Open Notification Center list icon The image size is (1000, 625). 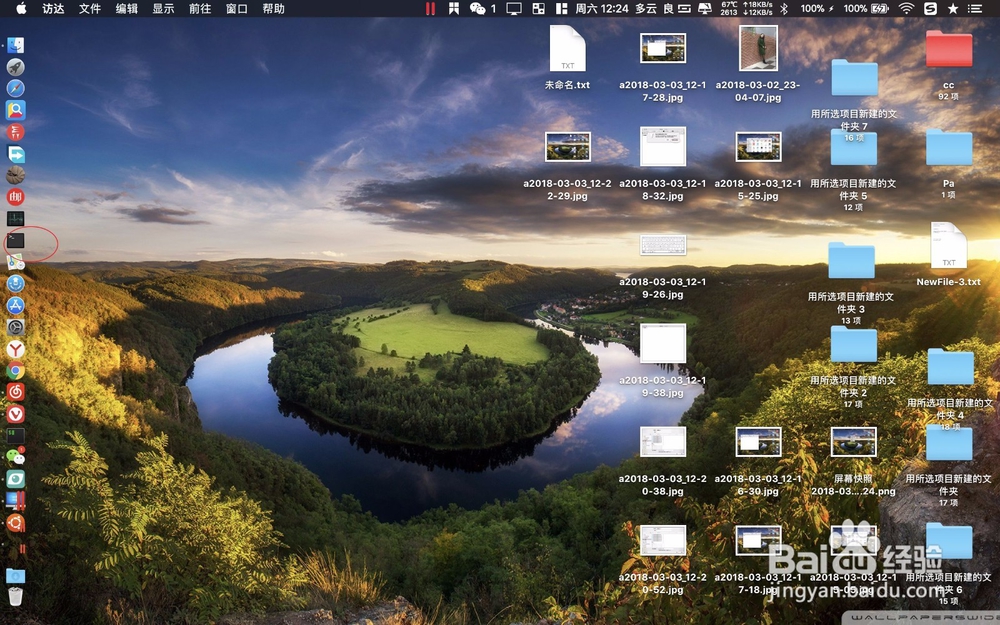point(974,8)
